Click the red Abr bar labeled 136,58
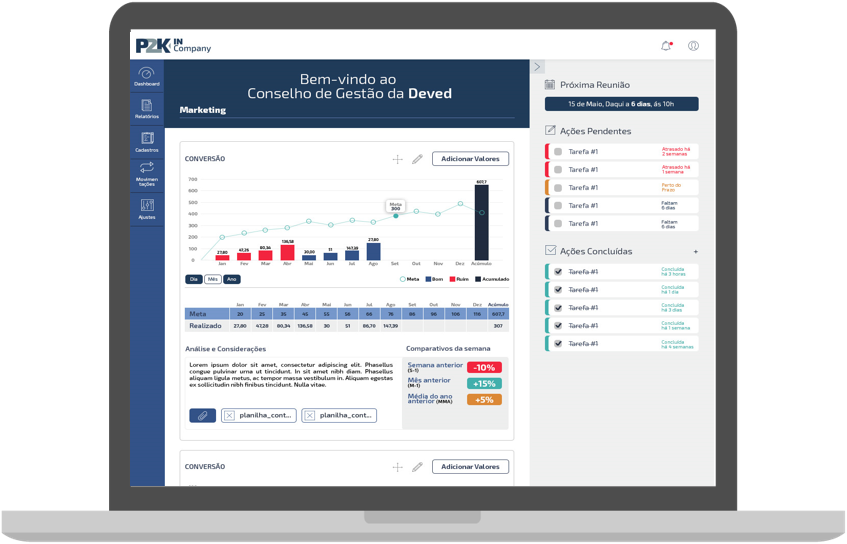This screenshot has width=847, height=544. (287, 252)
